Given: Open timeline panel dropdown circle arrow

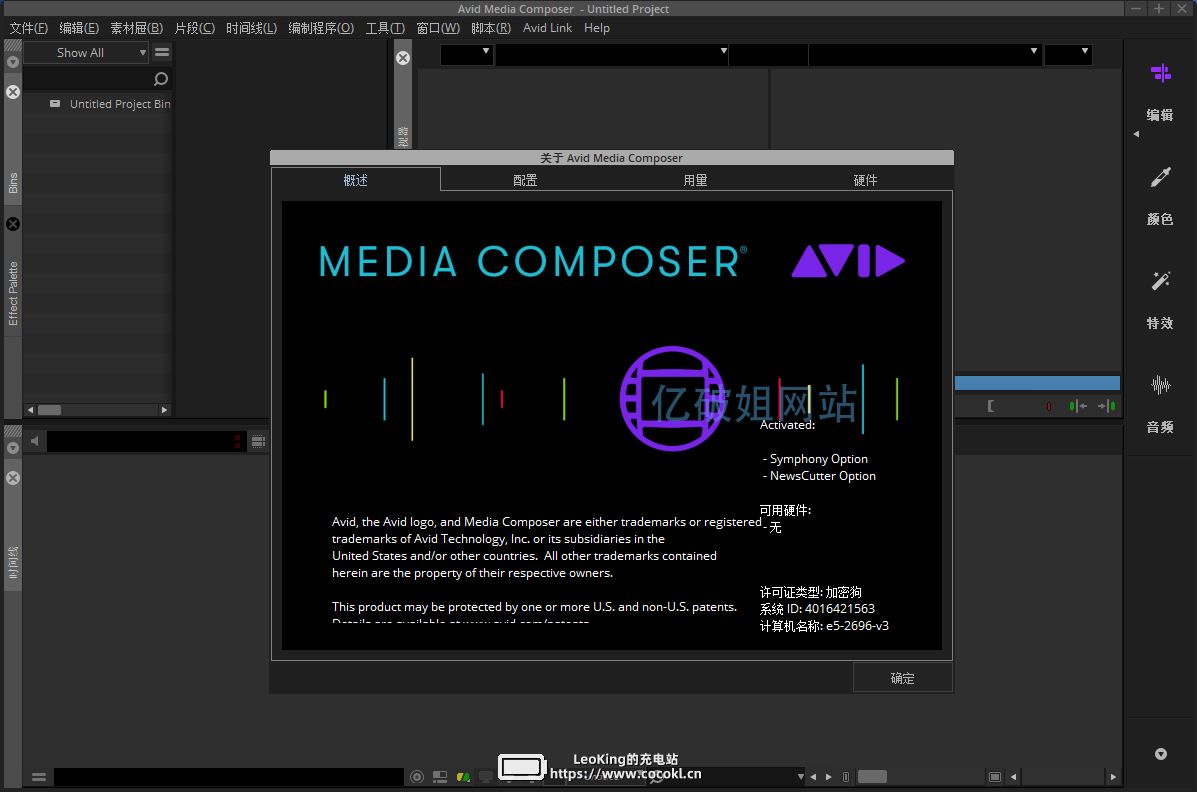Looking at the screenshot, I should (x=13, y=448).
